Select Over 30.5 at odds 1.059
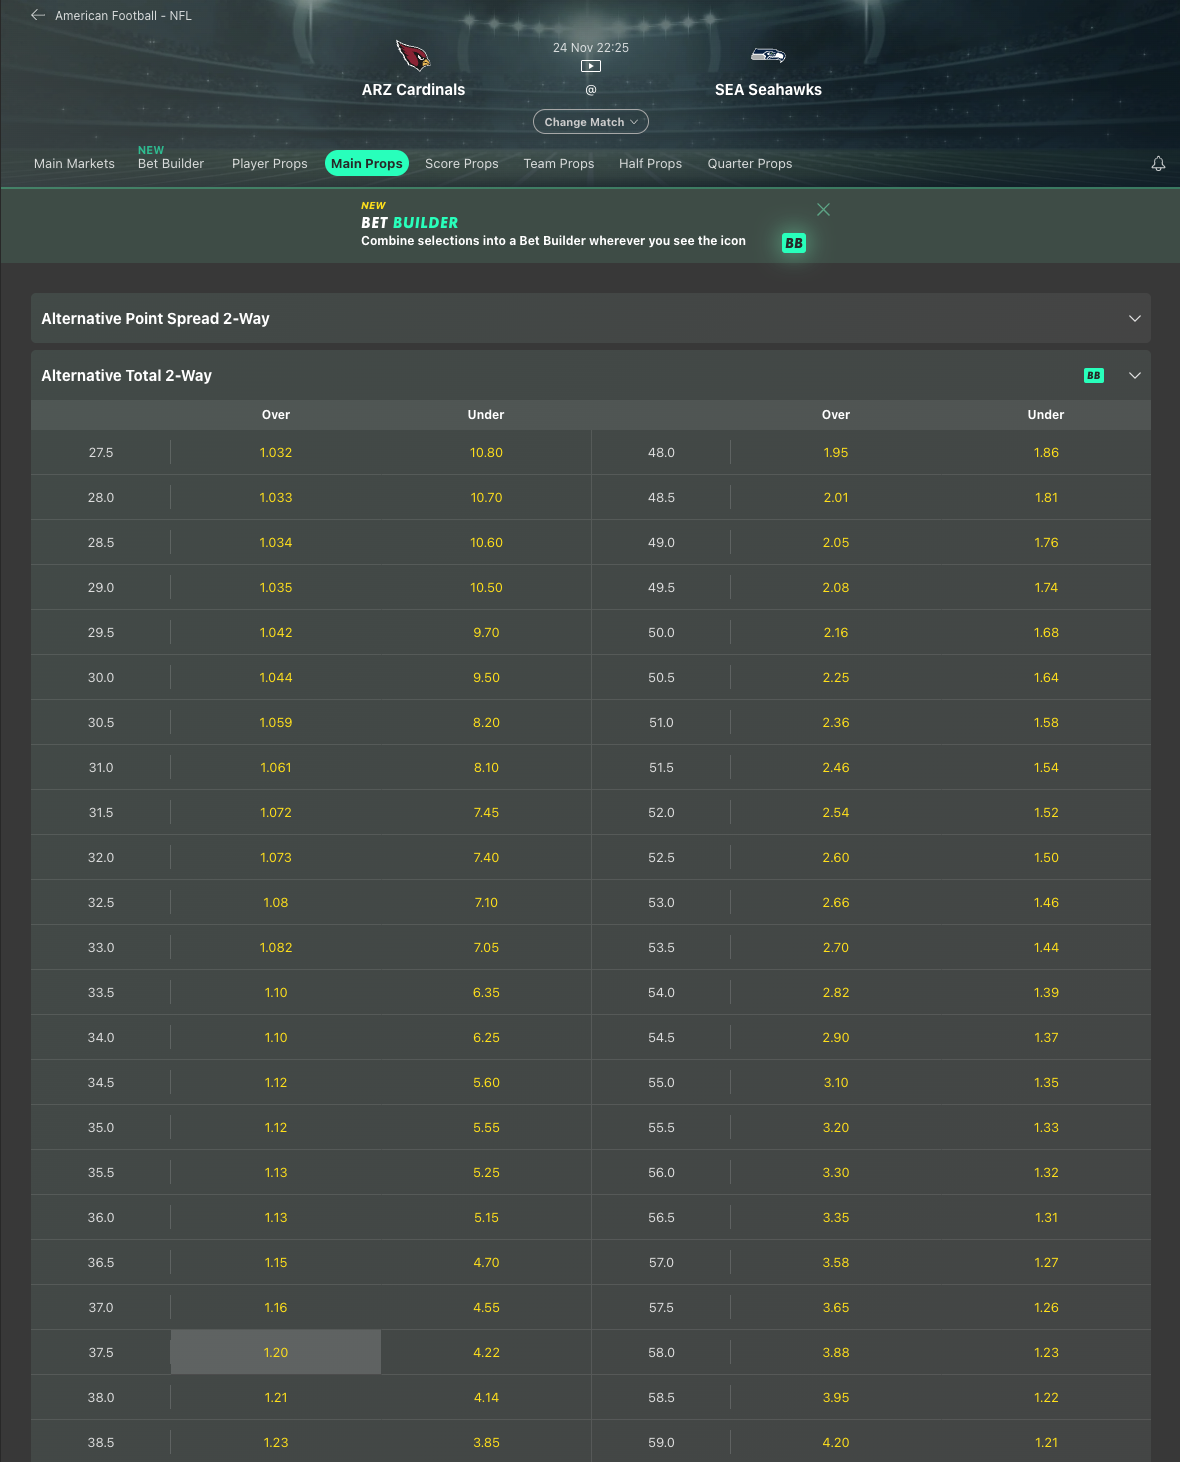The image size is (1180, 1462). [276, 722]
